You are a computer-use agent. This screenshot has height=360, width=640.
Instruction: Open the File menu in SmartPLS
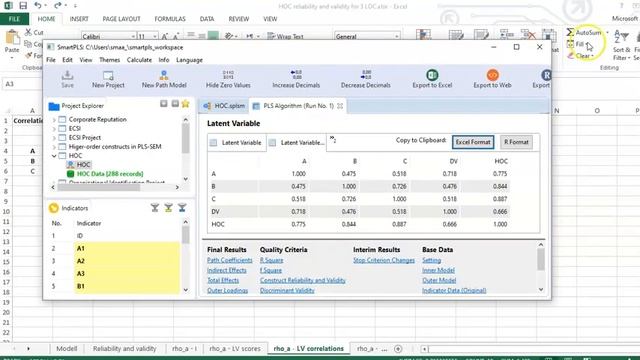pos(51,60)
